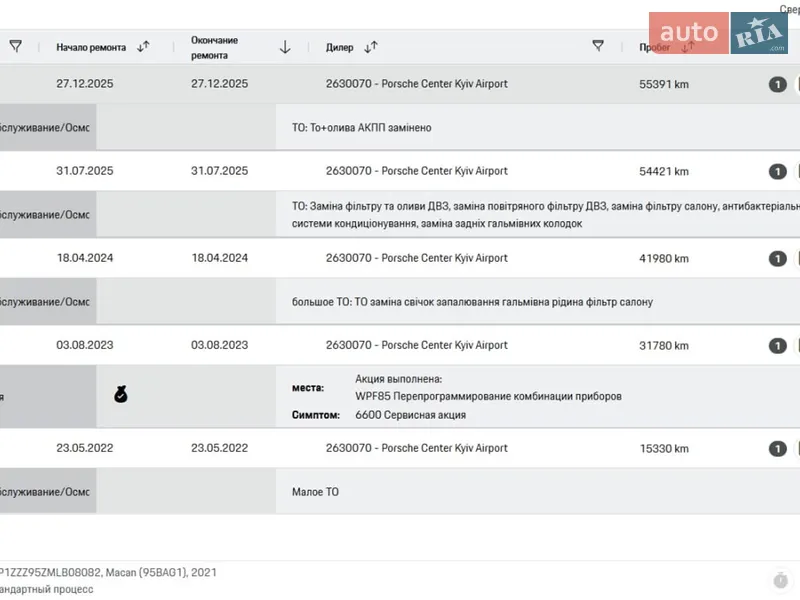Sort by Пробег column arrows

(687, 47)
